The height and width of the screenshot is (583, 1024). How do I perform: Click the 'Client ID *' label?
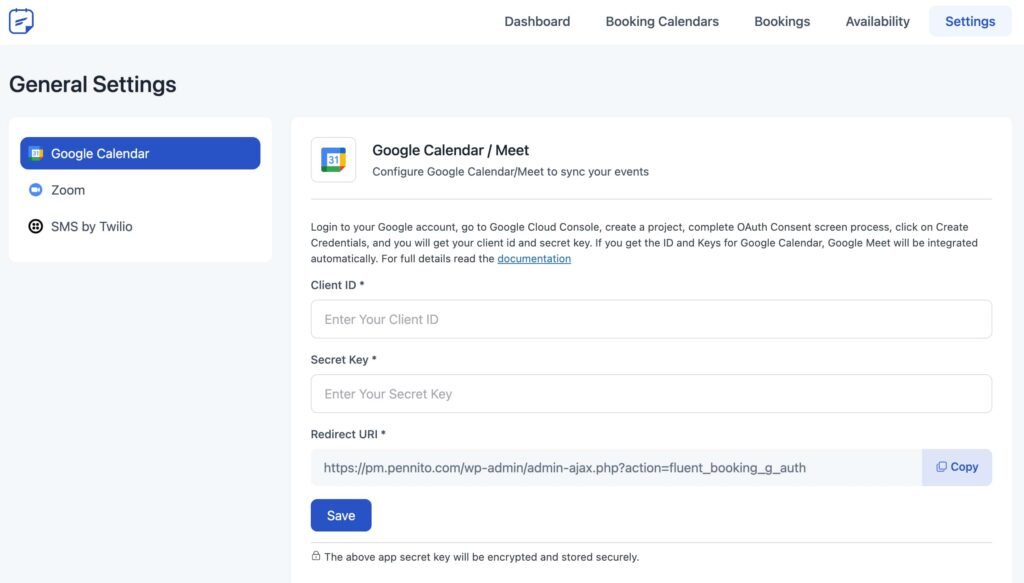tap(338, 285)
